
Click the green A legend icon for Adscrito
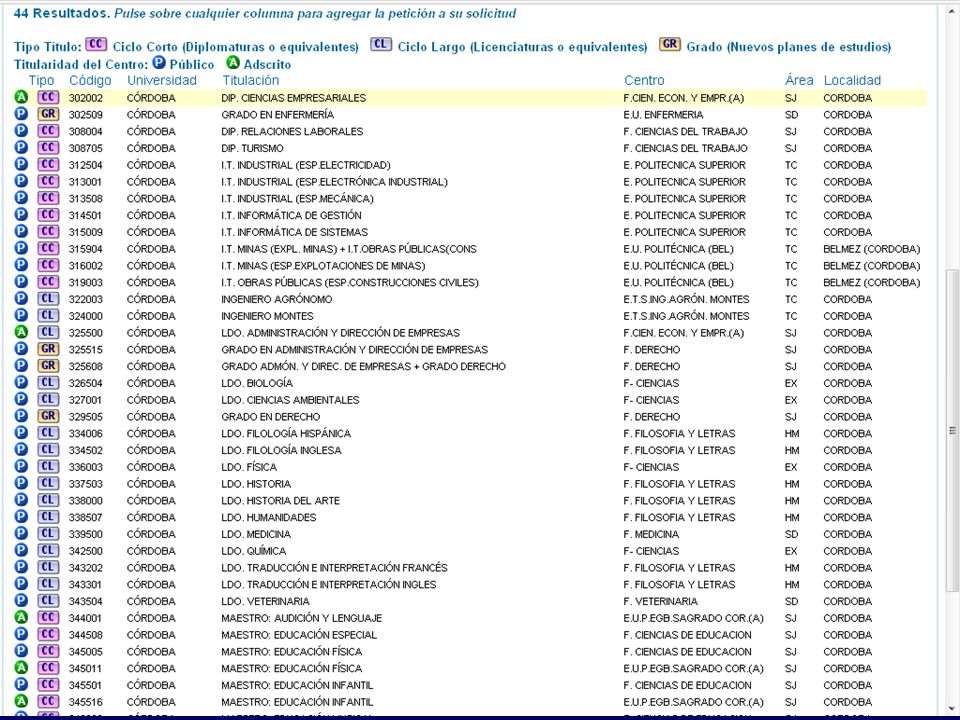click(x=233, y=62)
